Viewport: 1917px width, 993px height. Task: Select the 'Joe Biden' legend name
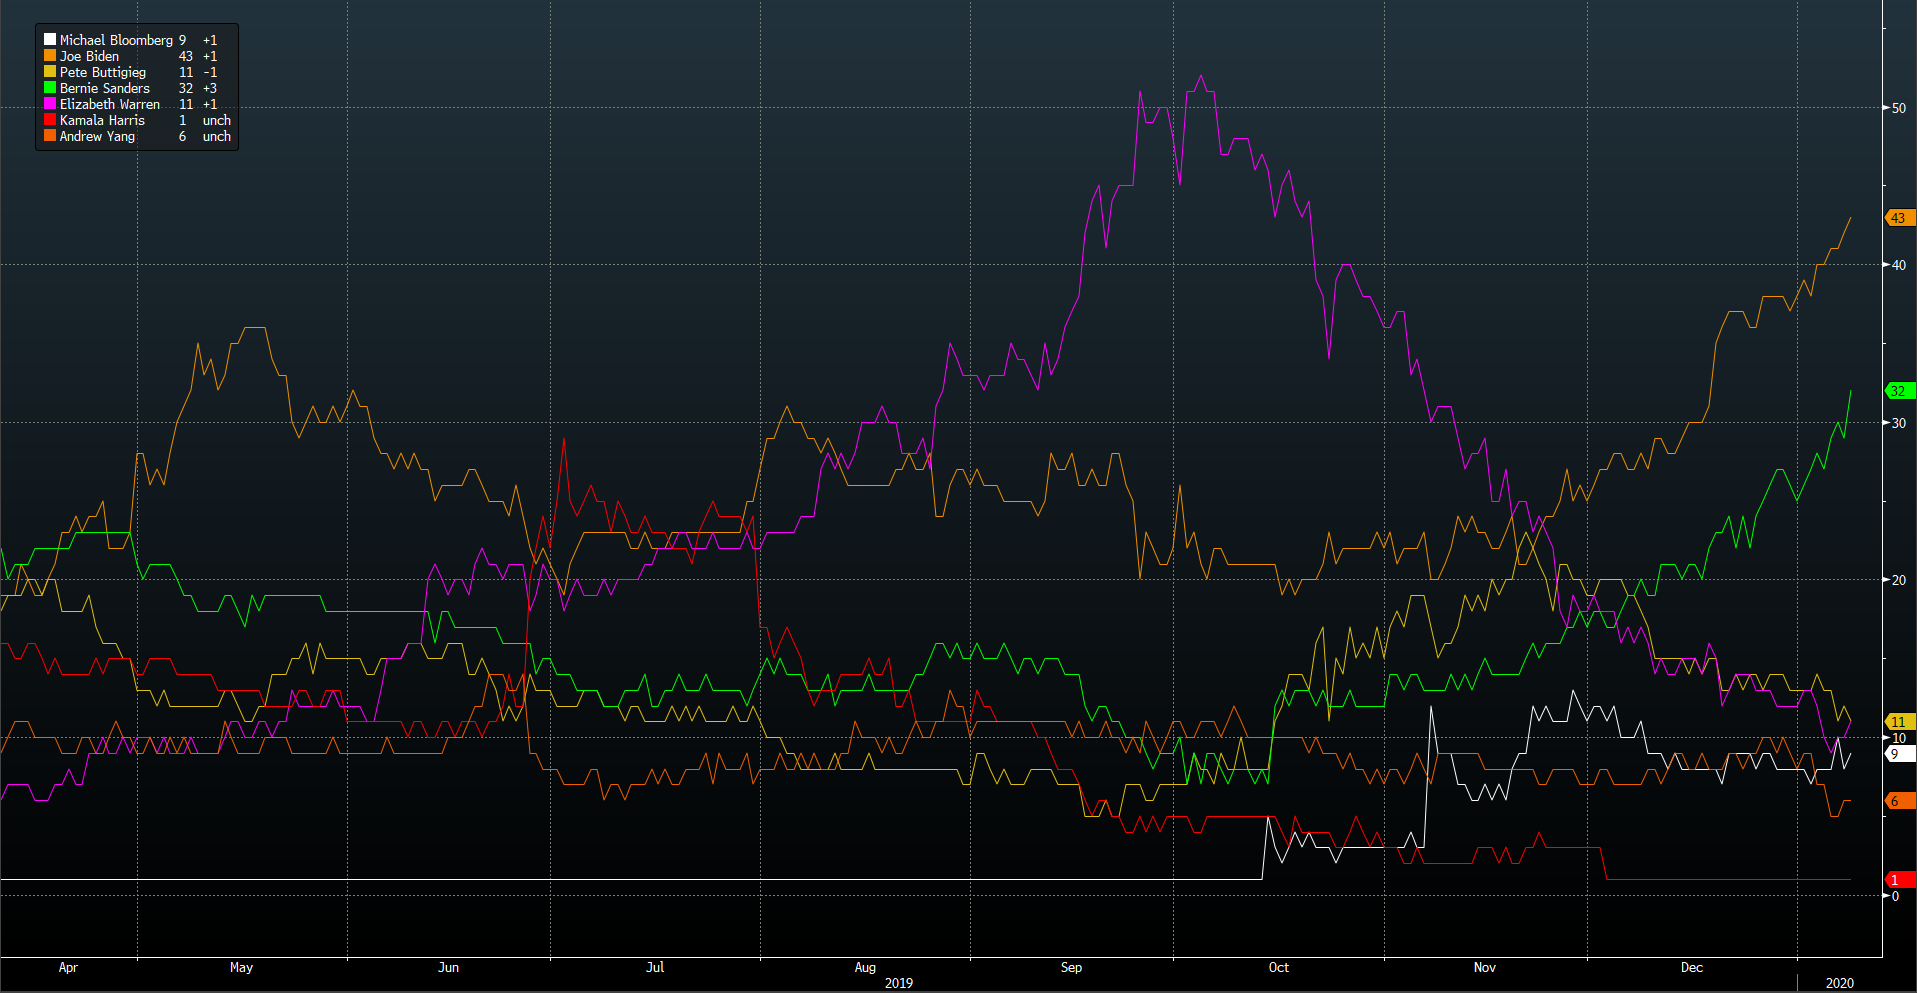coord(89,56)
